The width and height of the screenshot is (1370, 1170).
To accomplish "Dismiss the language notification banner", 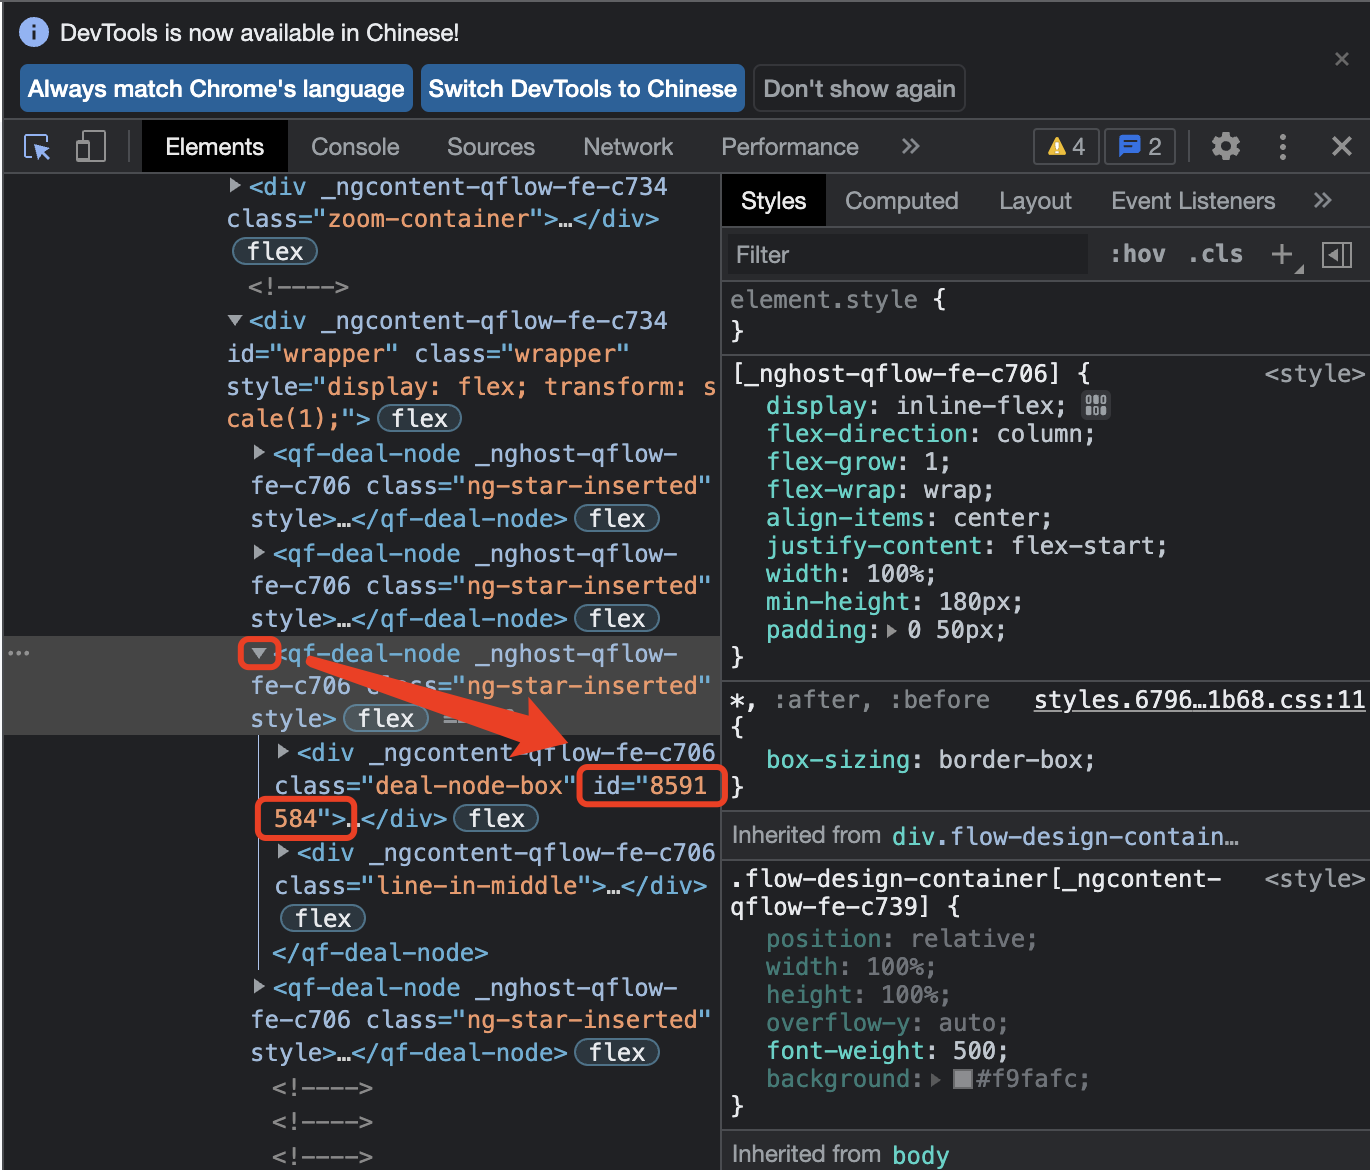I will pos(1342,59).
